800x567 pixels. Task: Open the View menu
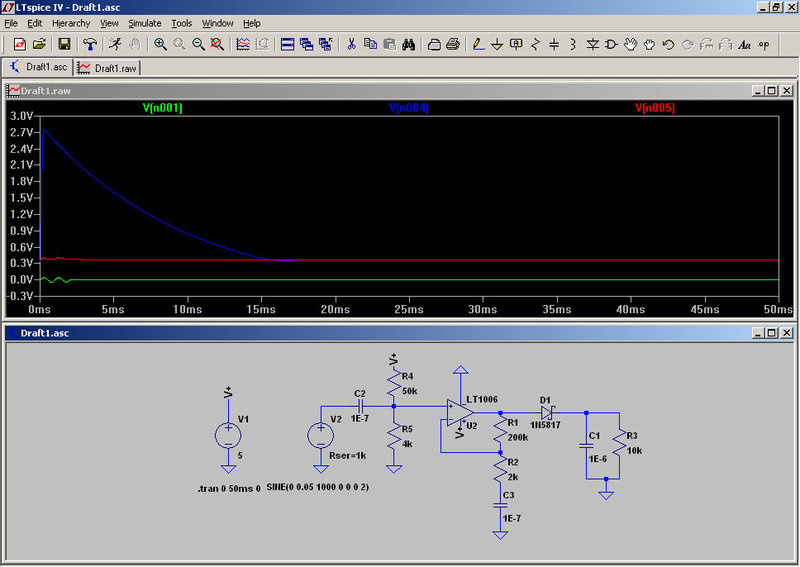point(109,23)
